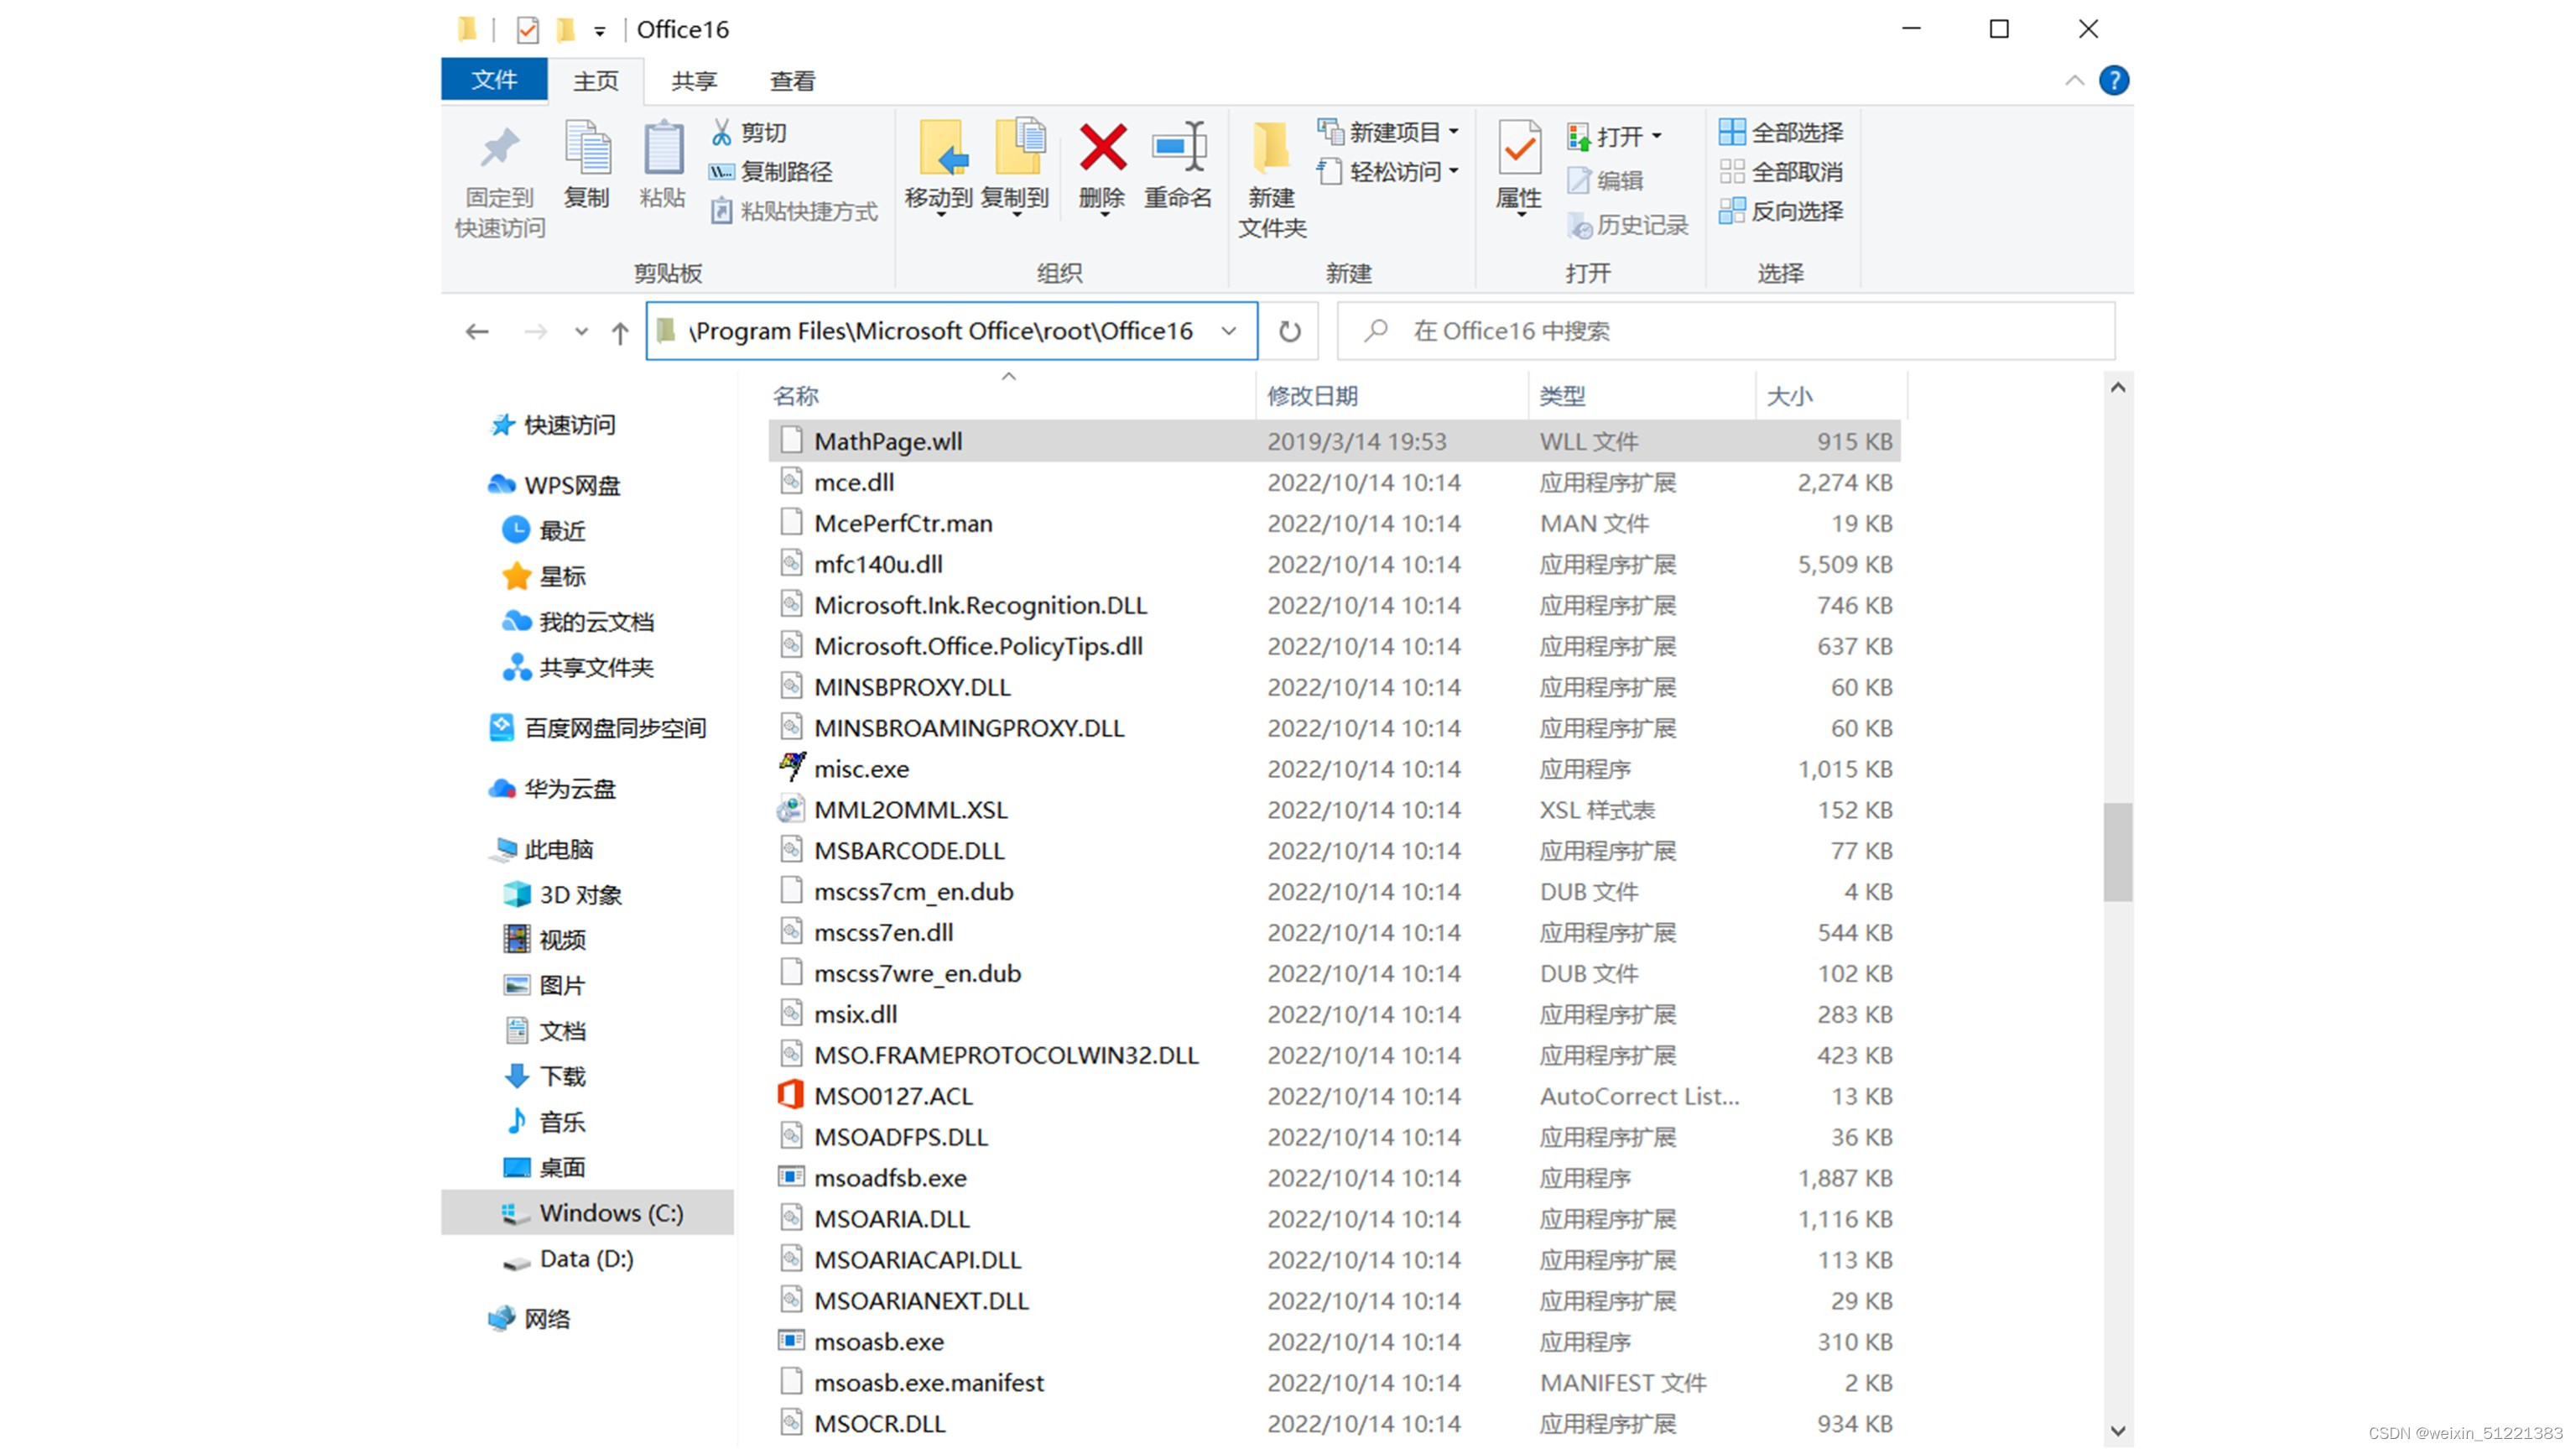Click the vertical scrollbar thumb in file list
The image size is (2576, 1449).
click(x=2117, y=851)
